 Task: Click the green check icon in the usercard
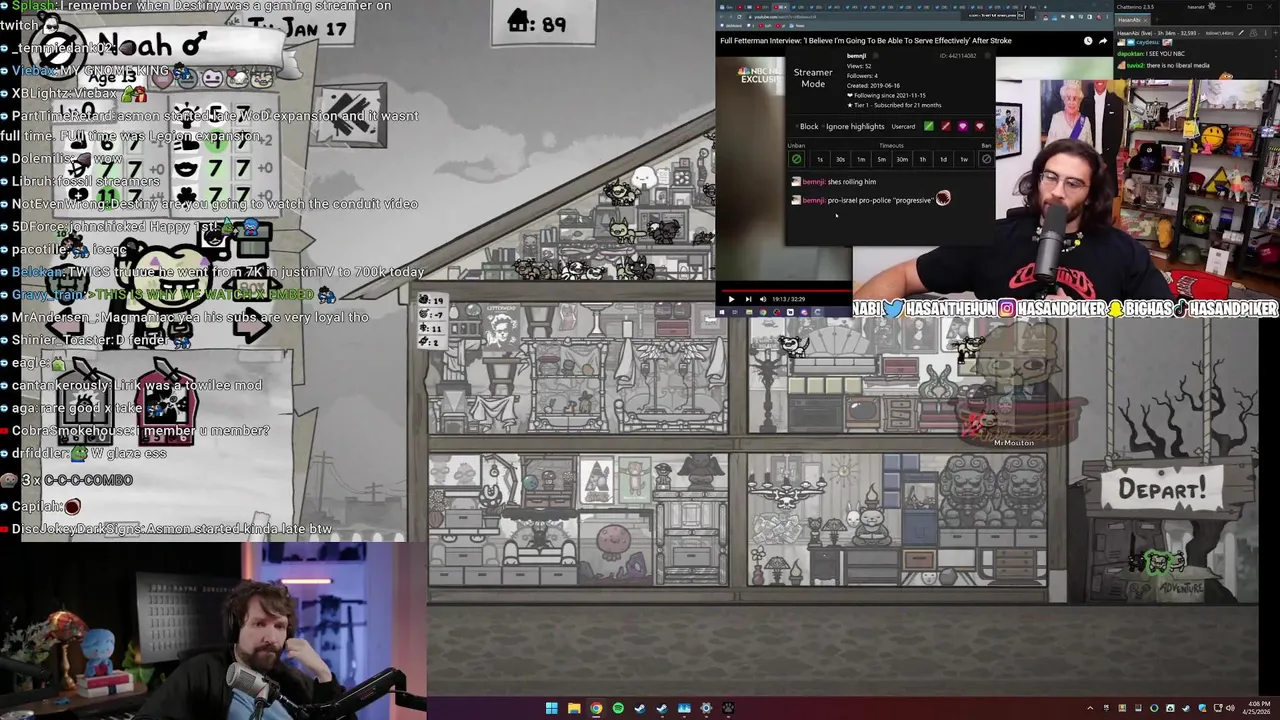pyautogui.click(x=929, y=126)
